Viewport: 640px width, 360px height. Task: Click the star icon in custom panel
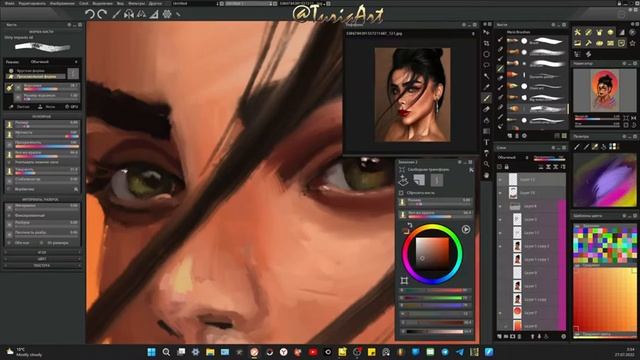click(633, 43)
